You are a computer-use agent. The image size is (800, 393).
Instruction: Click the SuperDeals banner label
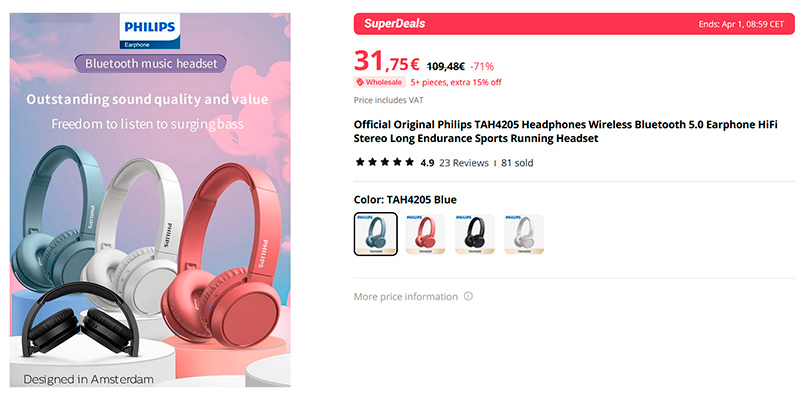[394, 24]
